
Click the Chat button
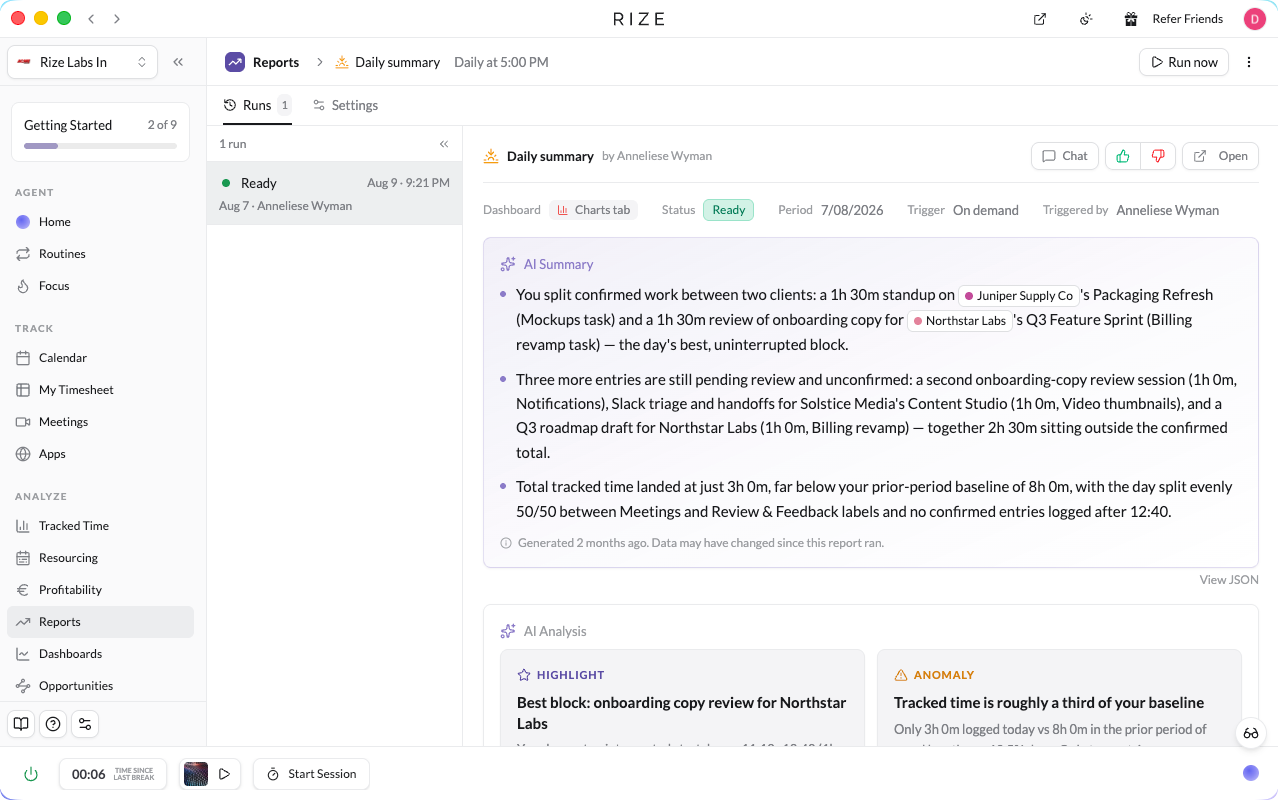(x=1065, y=156)
